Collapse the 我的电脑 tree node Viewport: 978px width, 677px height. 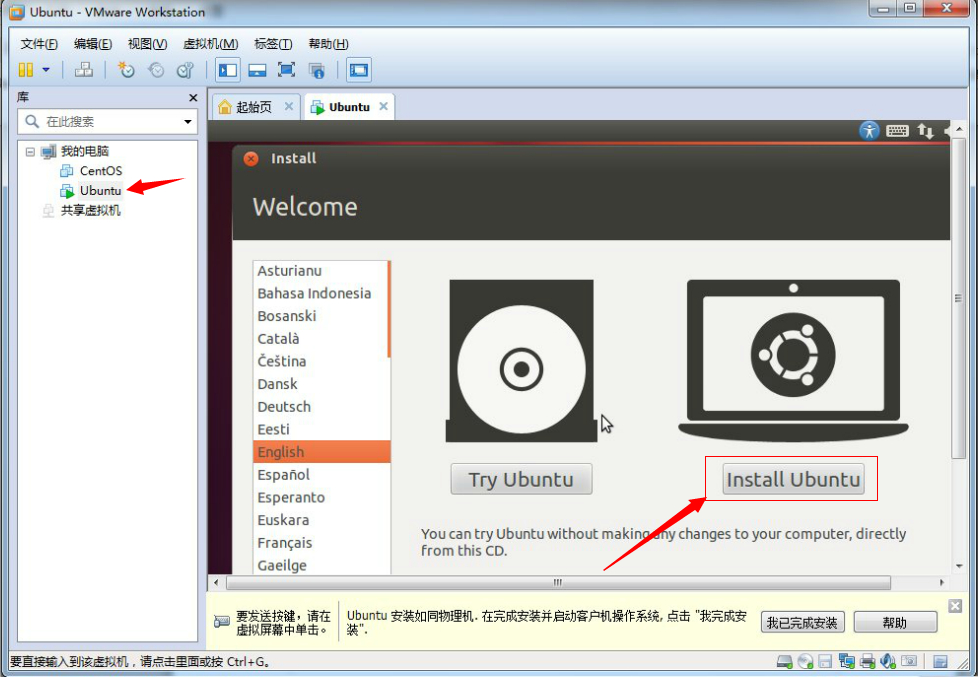point(30,151)
